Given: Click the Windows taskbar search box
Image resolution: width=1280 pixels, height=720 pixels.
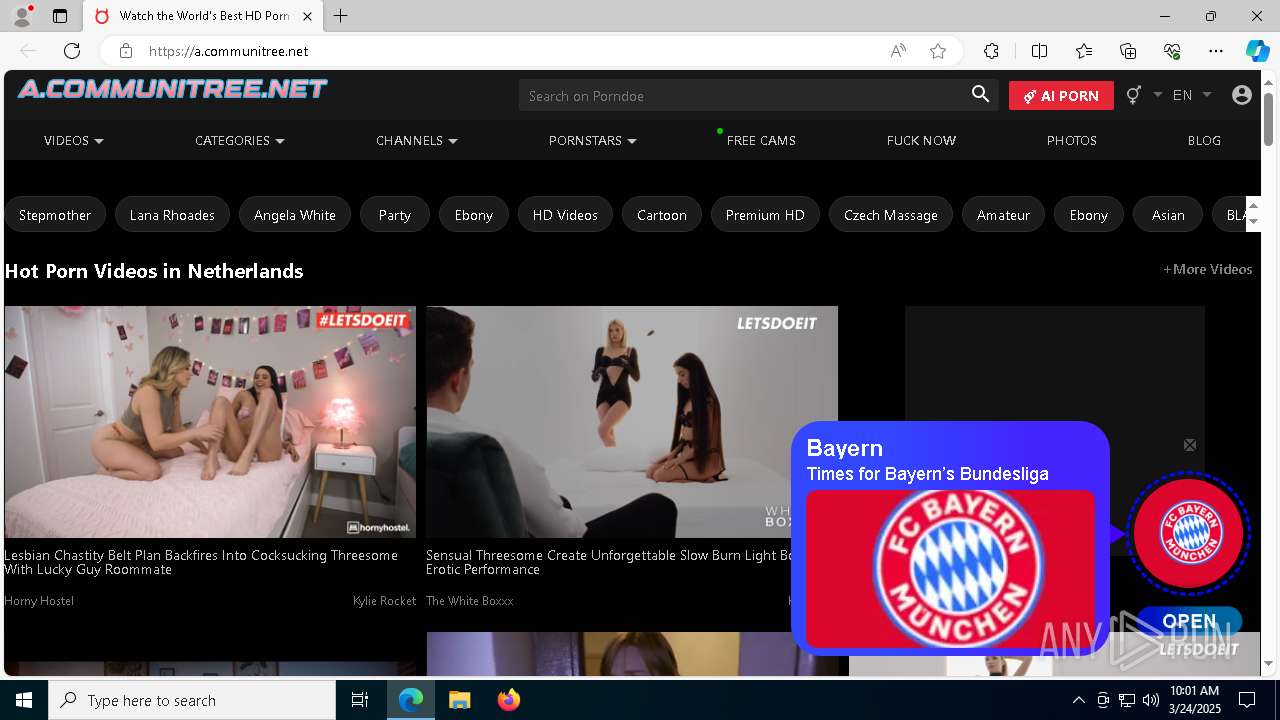Looking at the screenshot, I should click(x=192, y=700).
